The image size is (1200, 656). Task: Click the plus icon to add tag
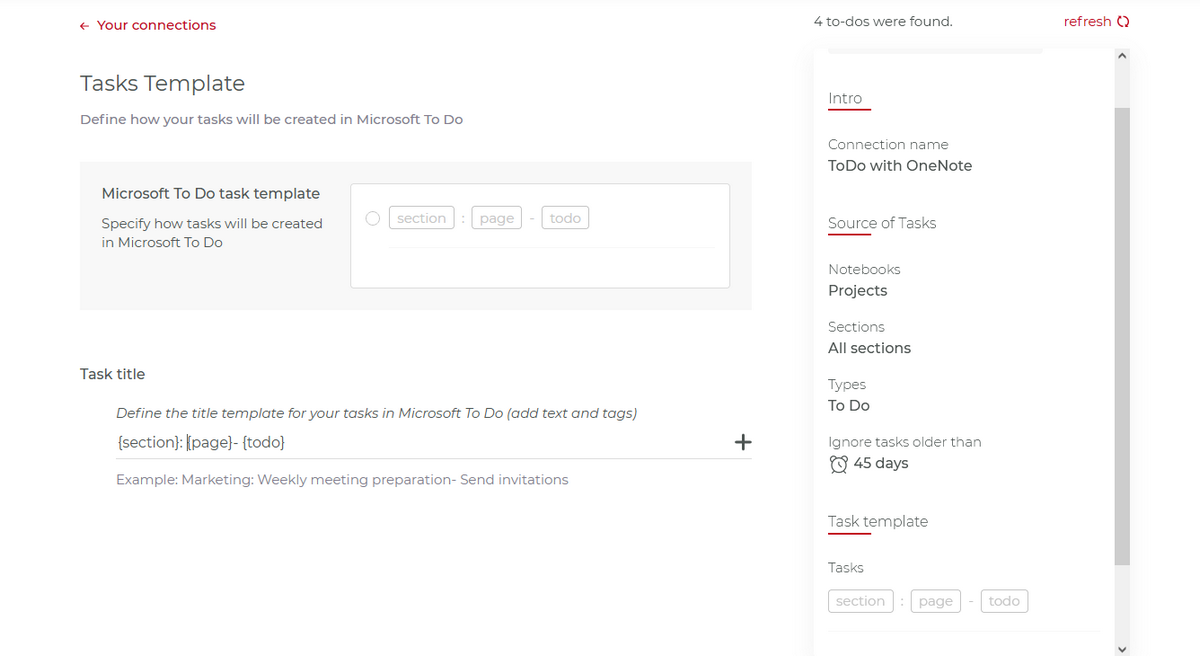click(743, 442)
